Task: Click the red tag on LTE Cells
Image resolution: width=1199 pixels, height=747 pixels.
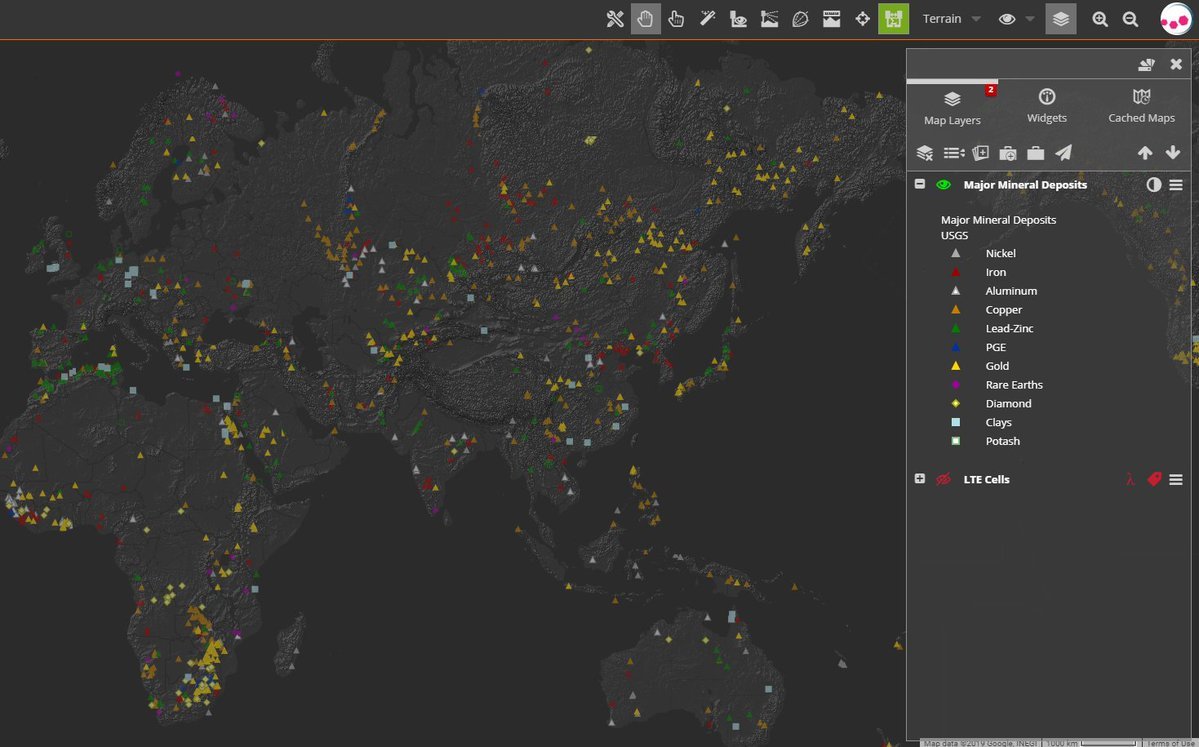Action: point(1154,480)
